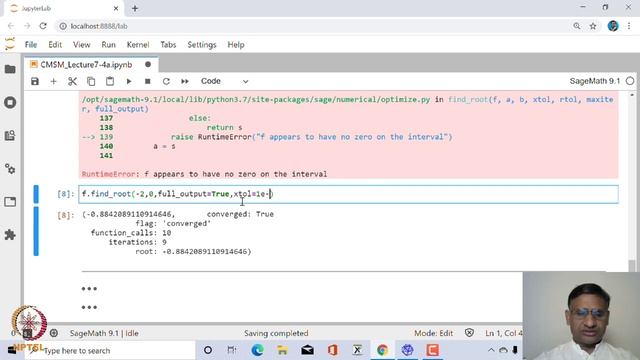Click the browser forward arrow
The image size is (640, 360).
27,26
